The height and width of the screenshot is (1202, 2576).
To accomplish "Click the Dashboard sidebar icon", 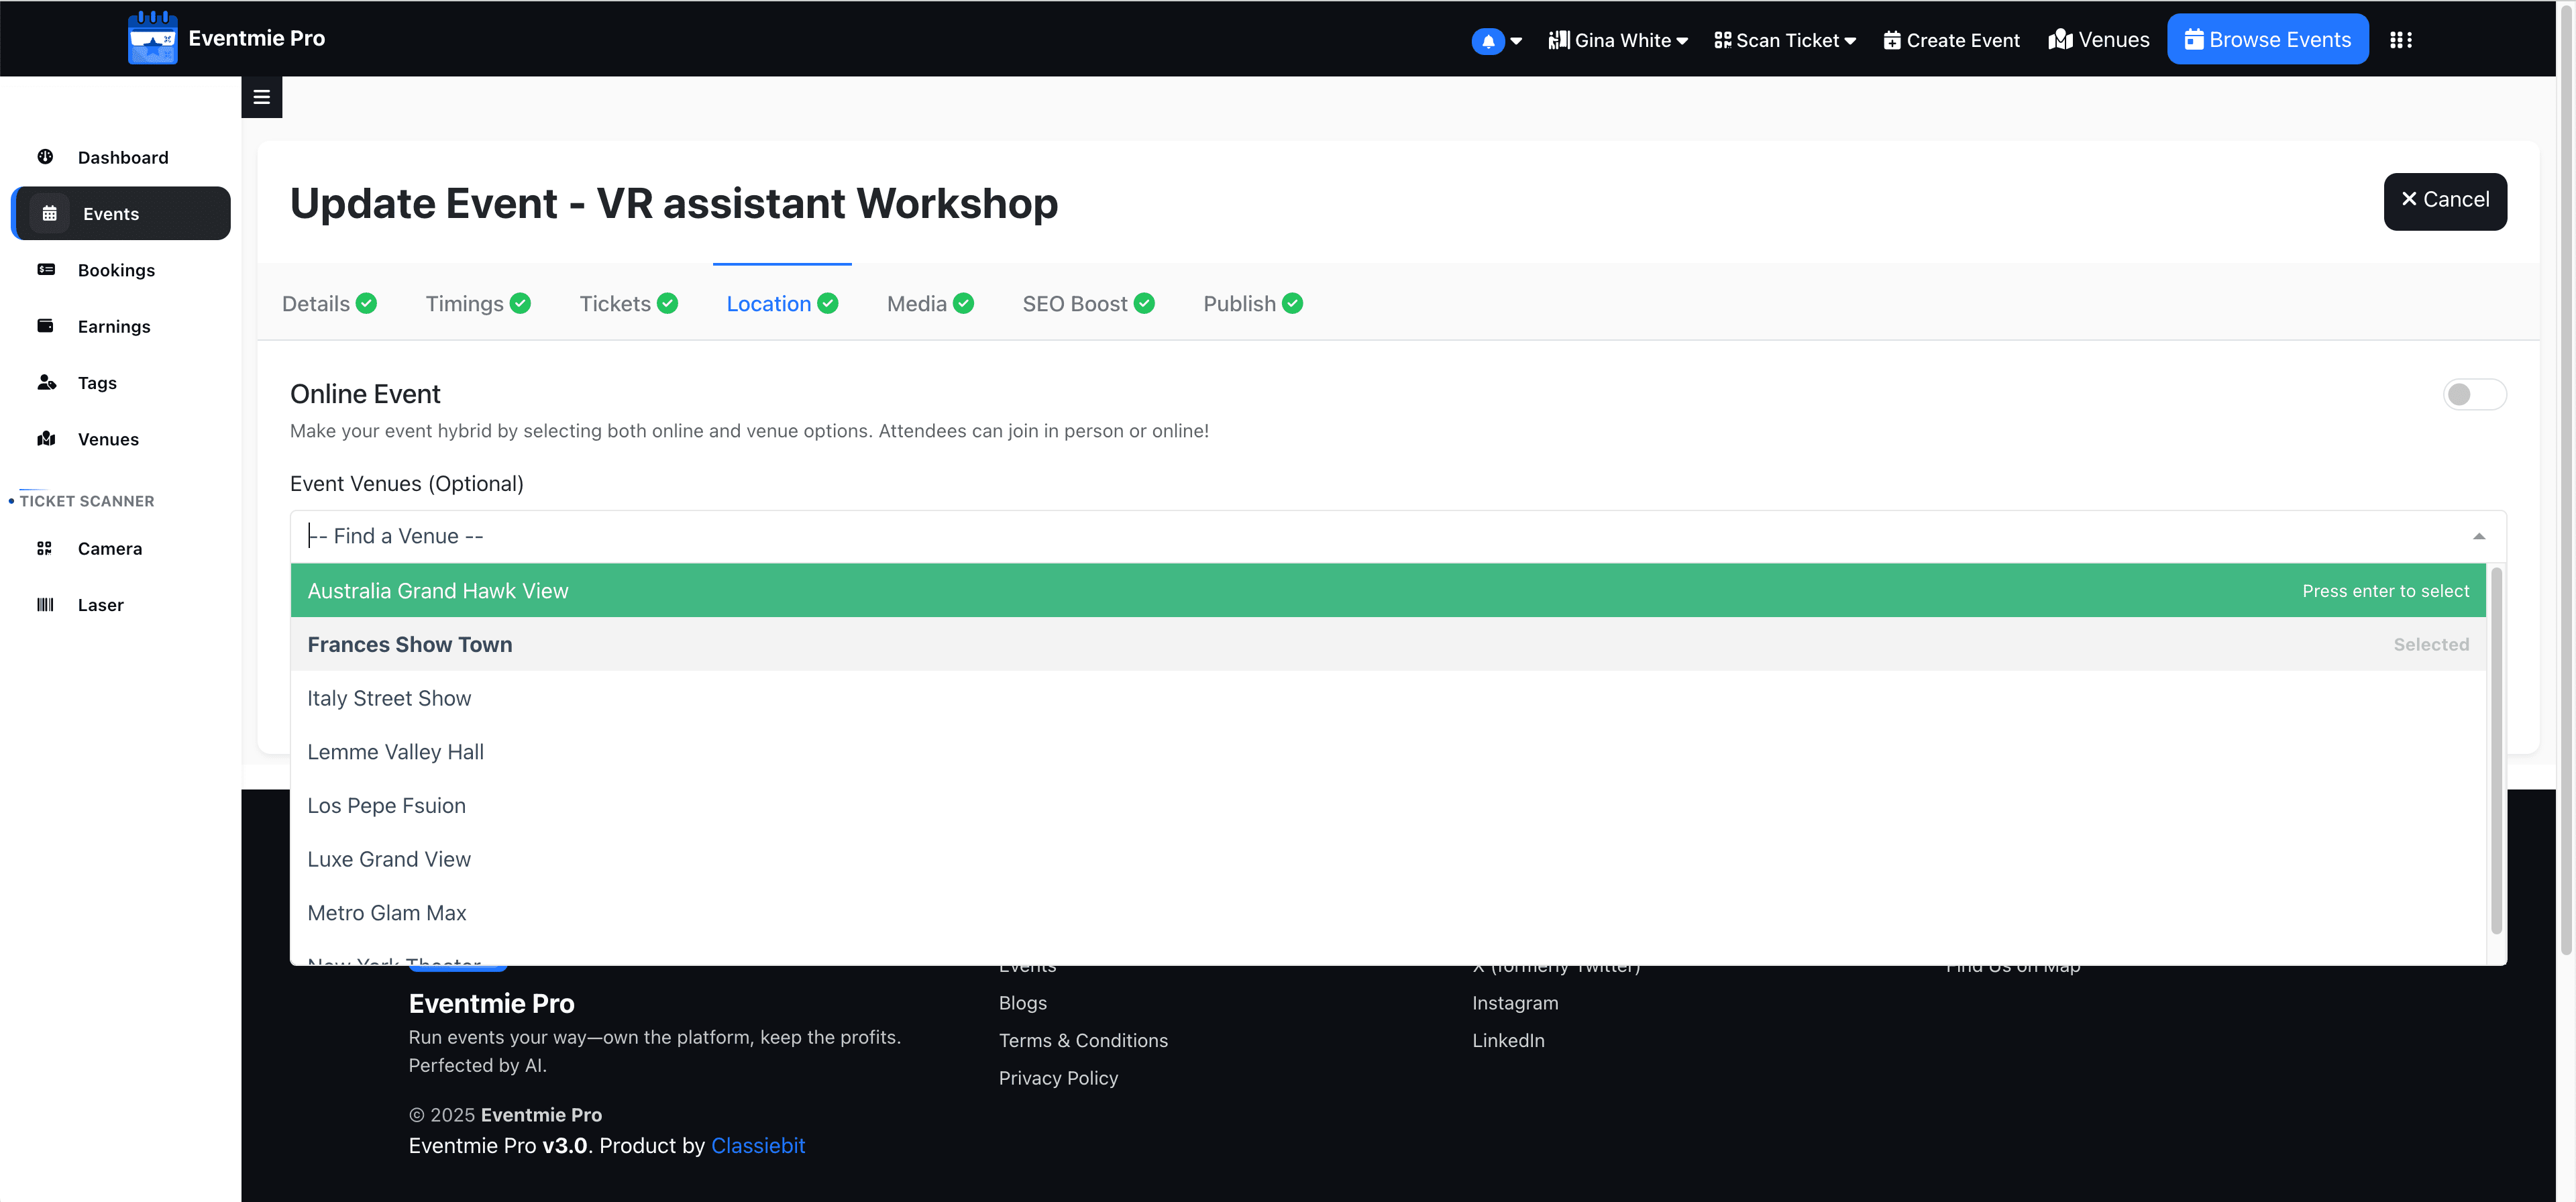I will click(45, 157).
